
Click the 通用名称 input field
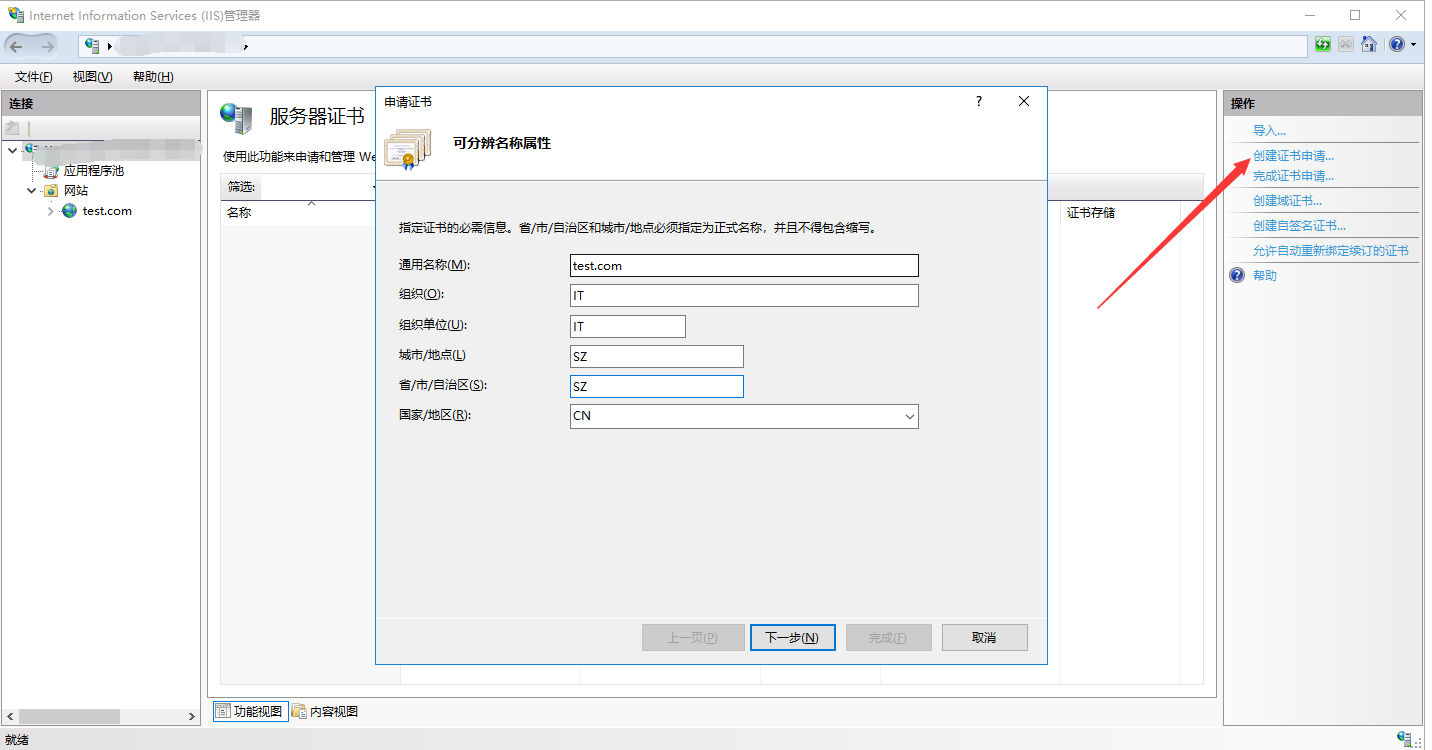click(743, 266)
